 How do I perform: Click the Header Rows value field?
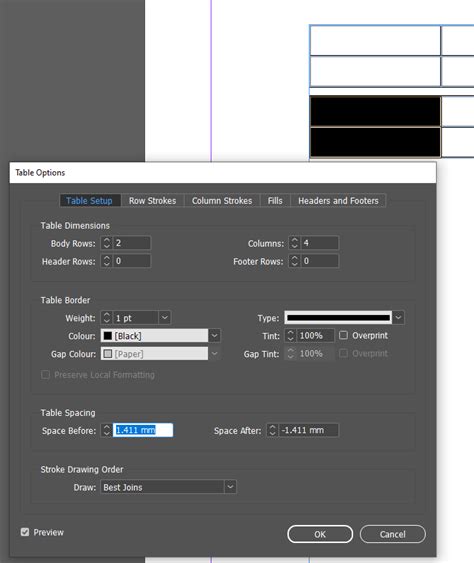[x=132, y=261]
